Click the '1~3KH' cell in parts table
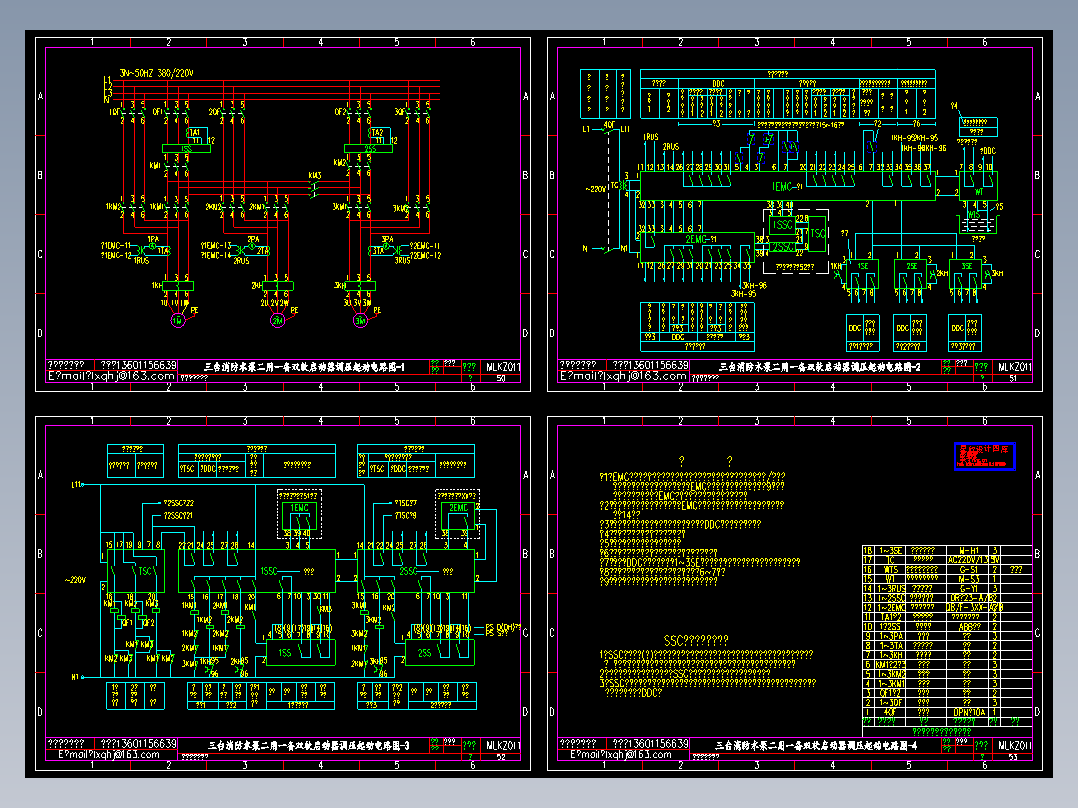 (891, 656)
